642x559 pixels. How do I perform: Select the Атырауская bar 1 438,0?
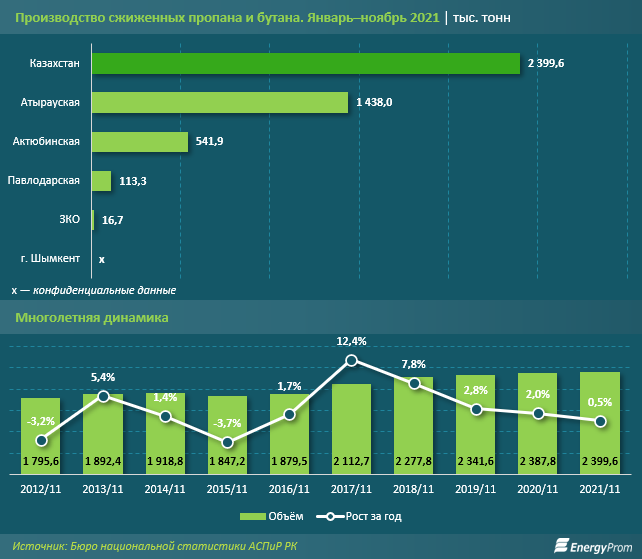[220, 102]
